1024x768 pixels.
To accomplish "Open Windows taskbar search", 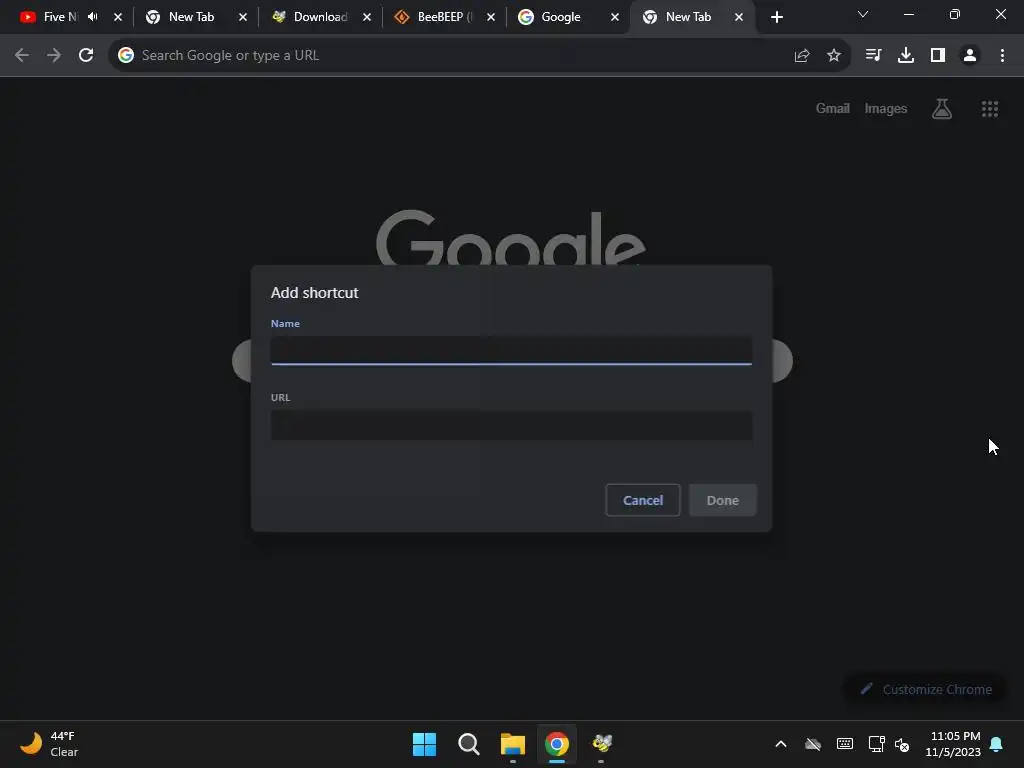I will tap(468, 744).
